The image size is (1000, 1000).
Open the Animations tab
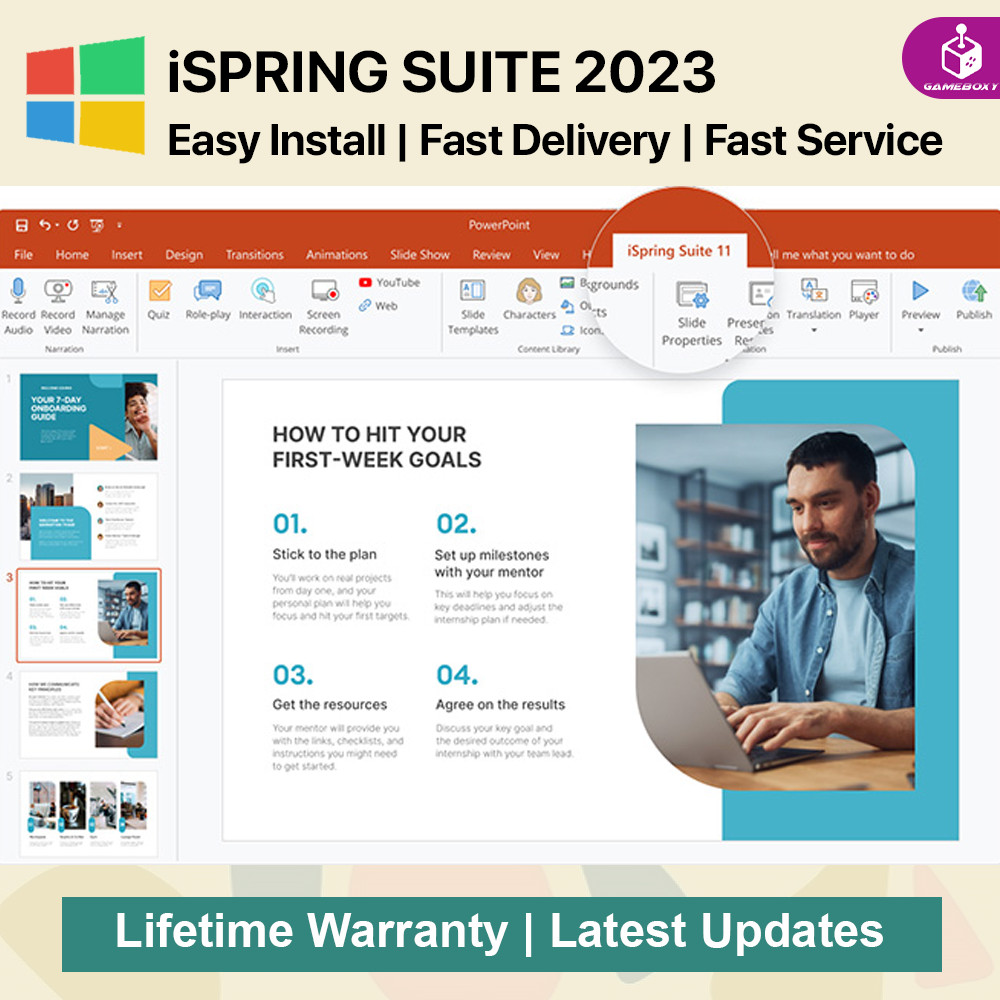[337, 254]
